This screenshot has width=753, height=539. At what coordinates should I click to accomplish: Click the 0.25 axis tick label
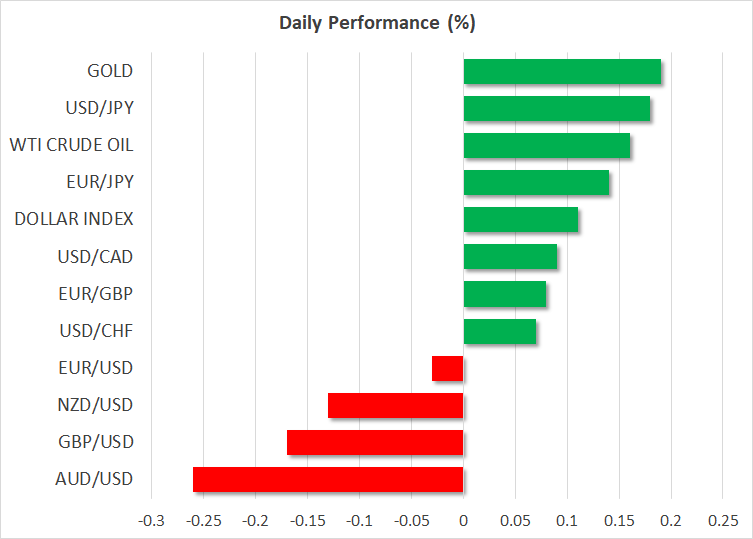[x=722, y=521]
